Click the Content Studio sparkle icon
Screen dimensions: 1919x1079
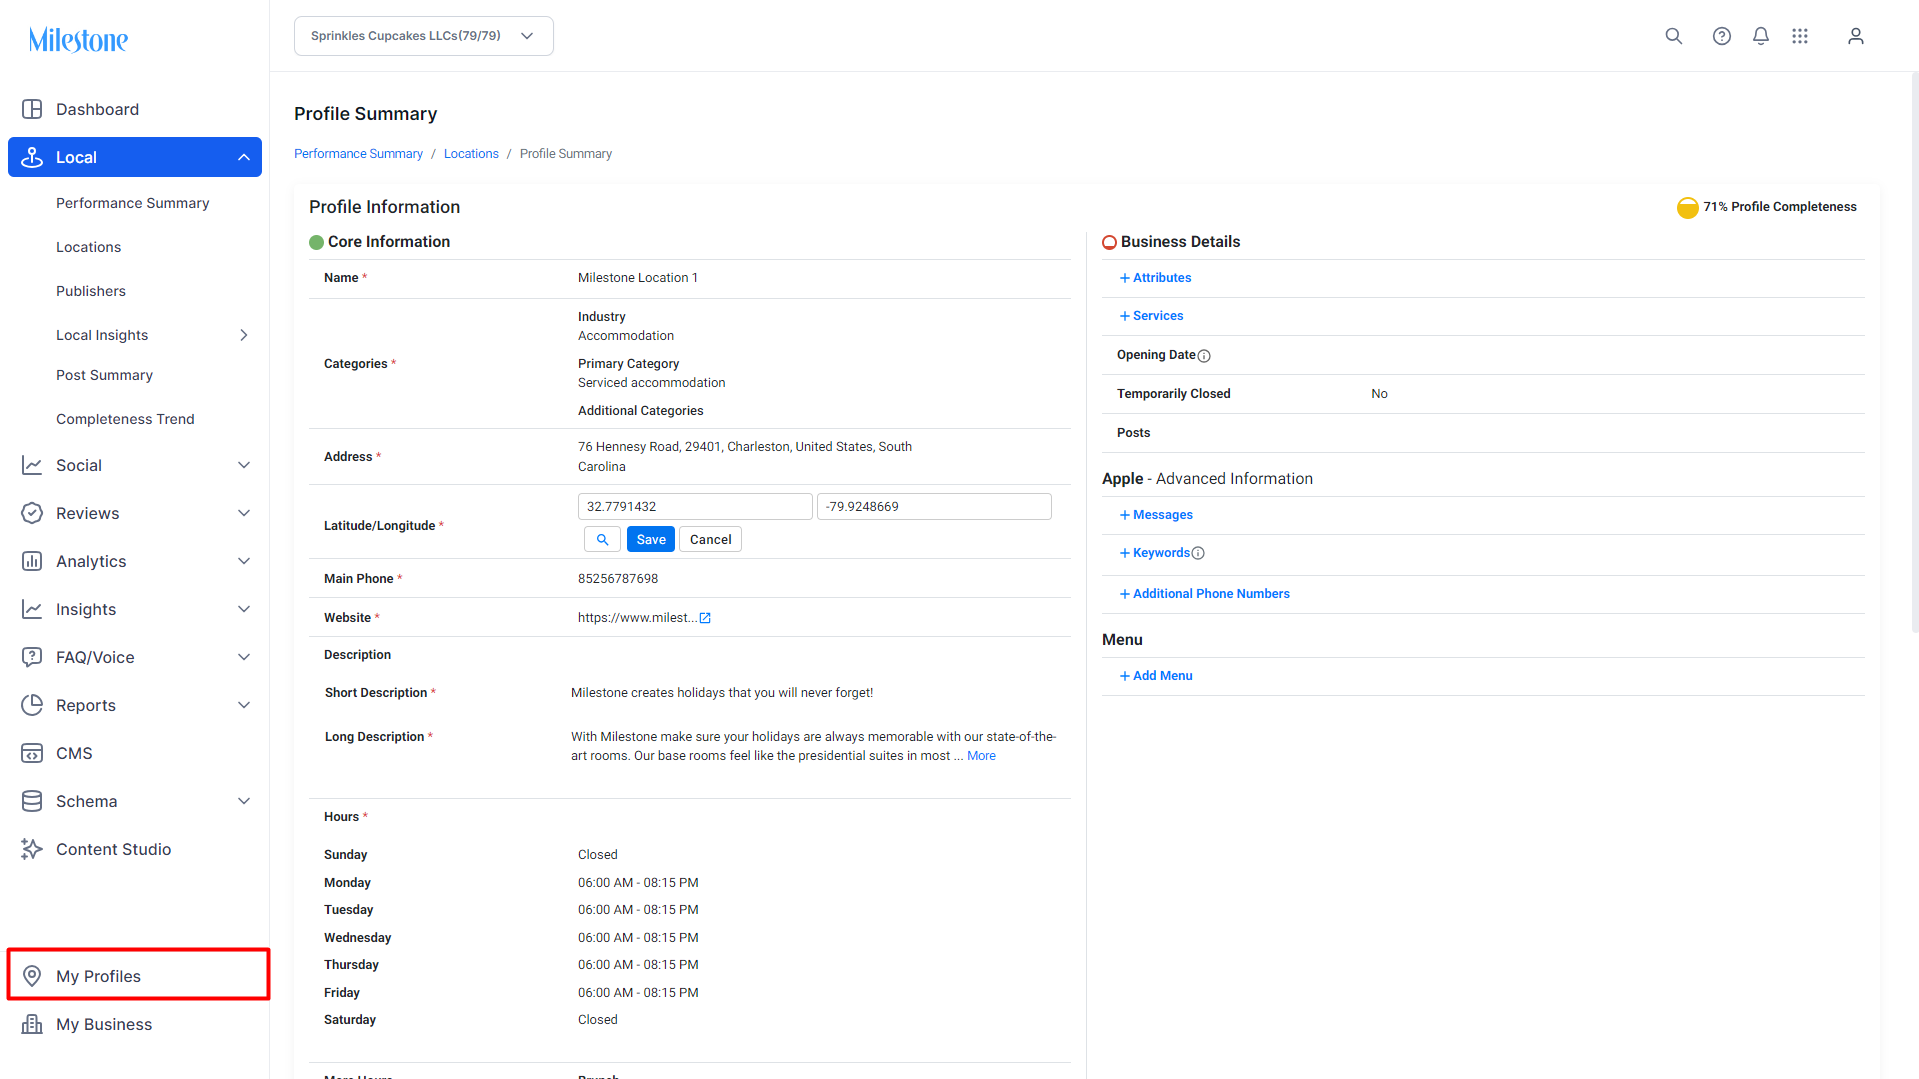[x=32, y=849]
